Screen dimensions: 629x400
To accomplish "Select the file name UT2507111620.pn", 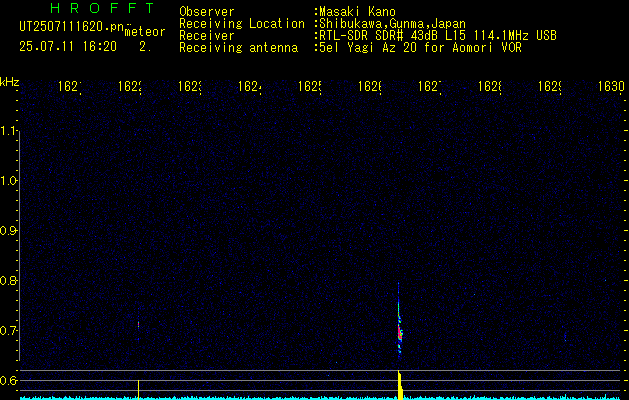I will (x=72, y=27).
